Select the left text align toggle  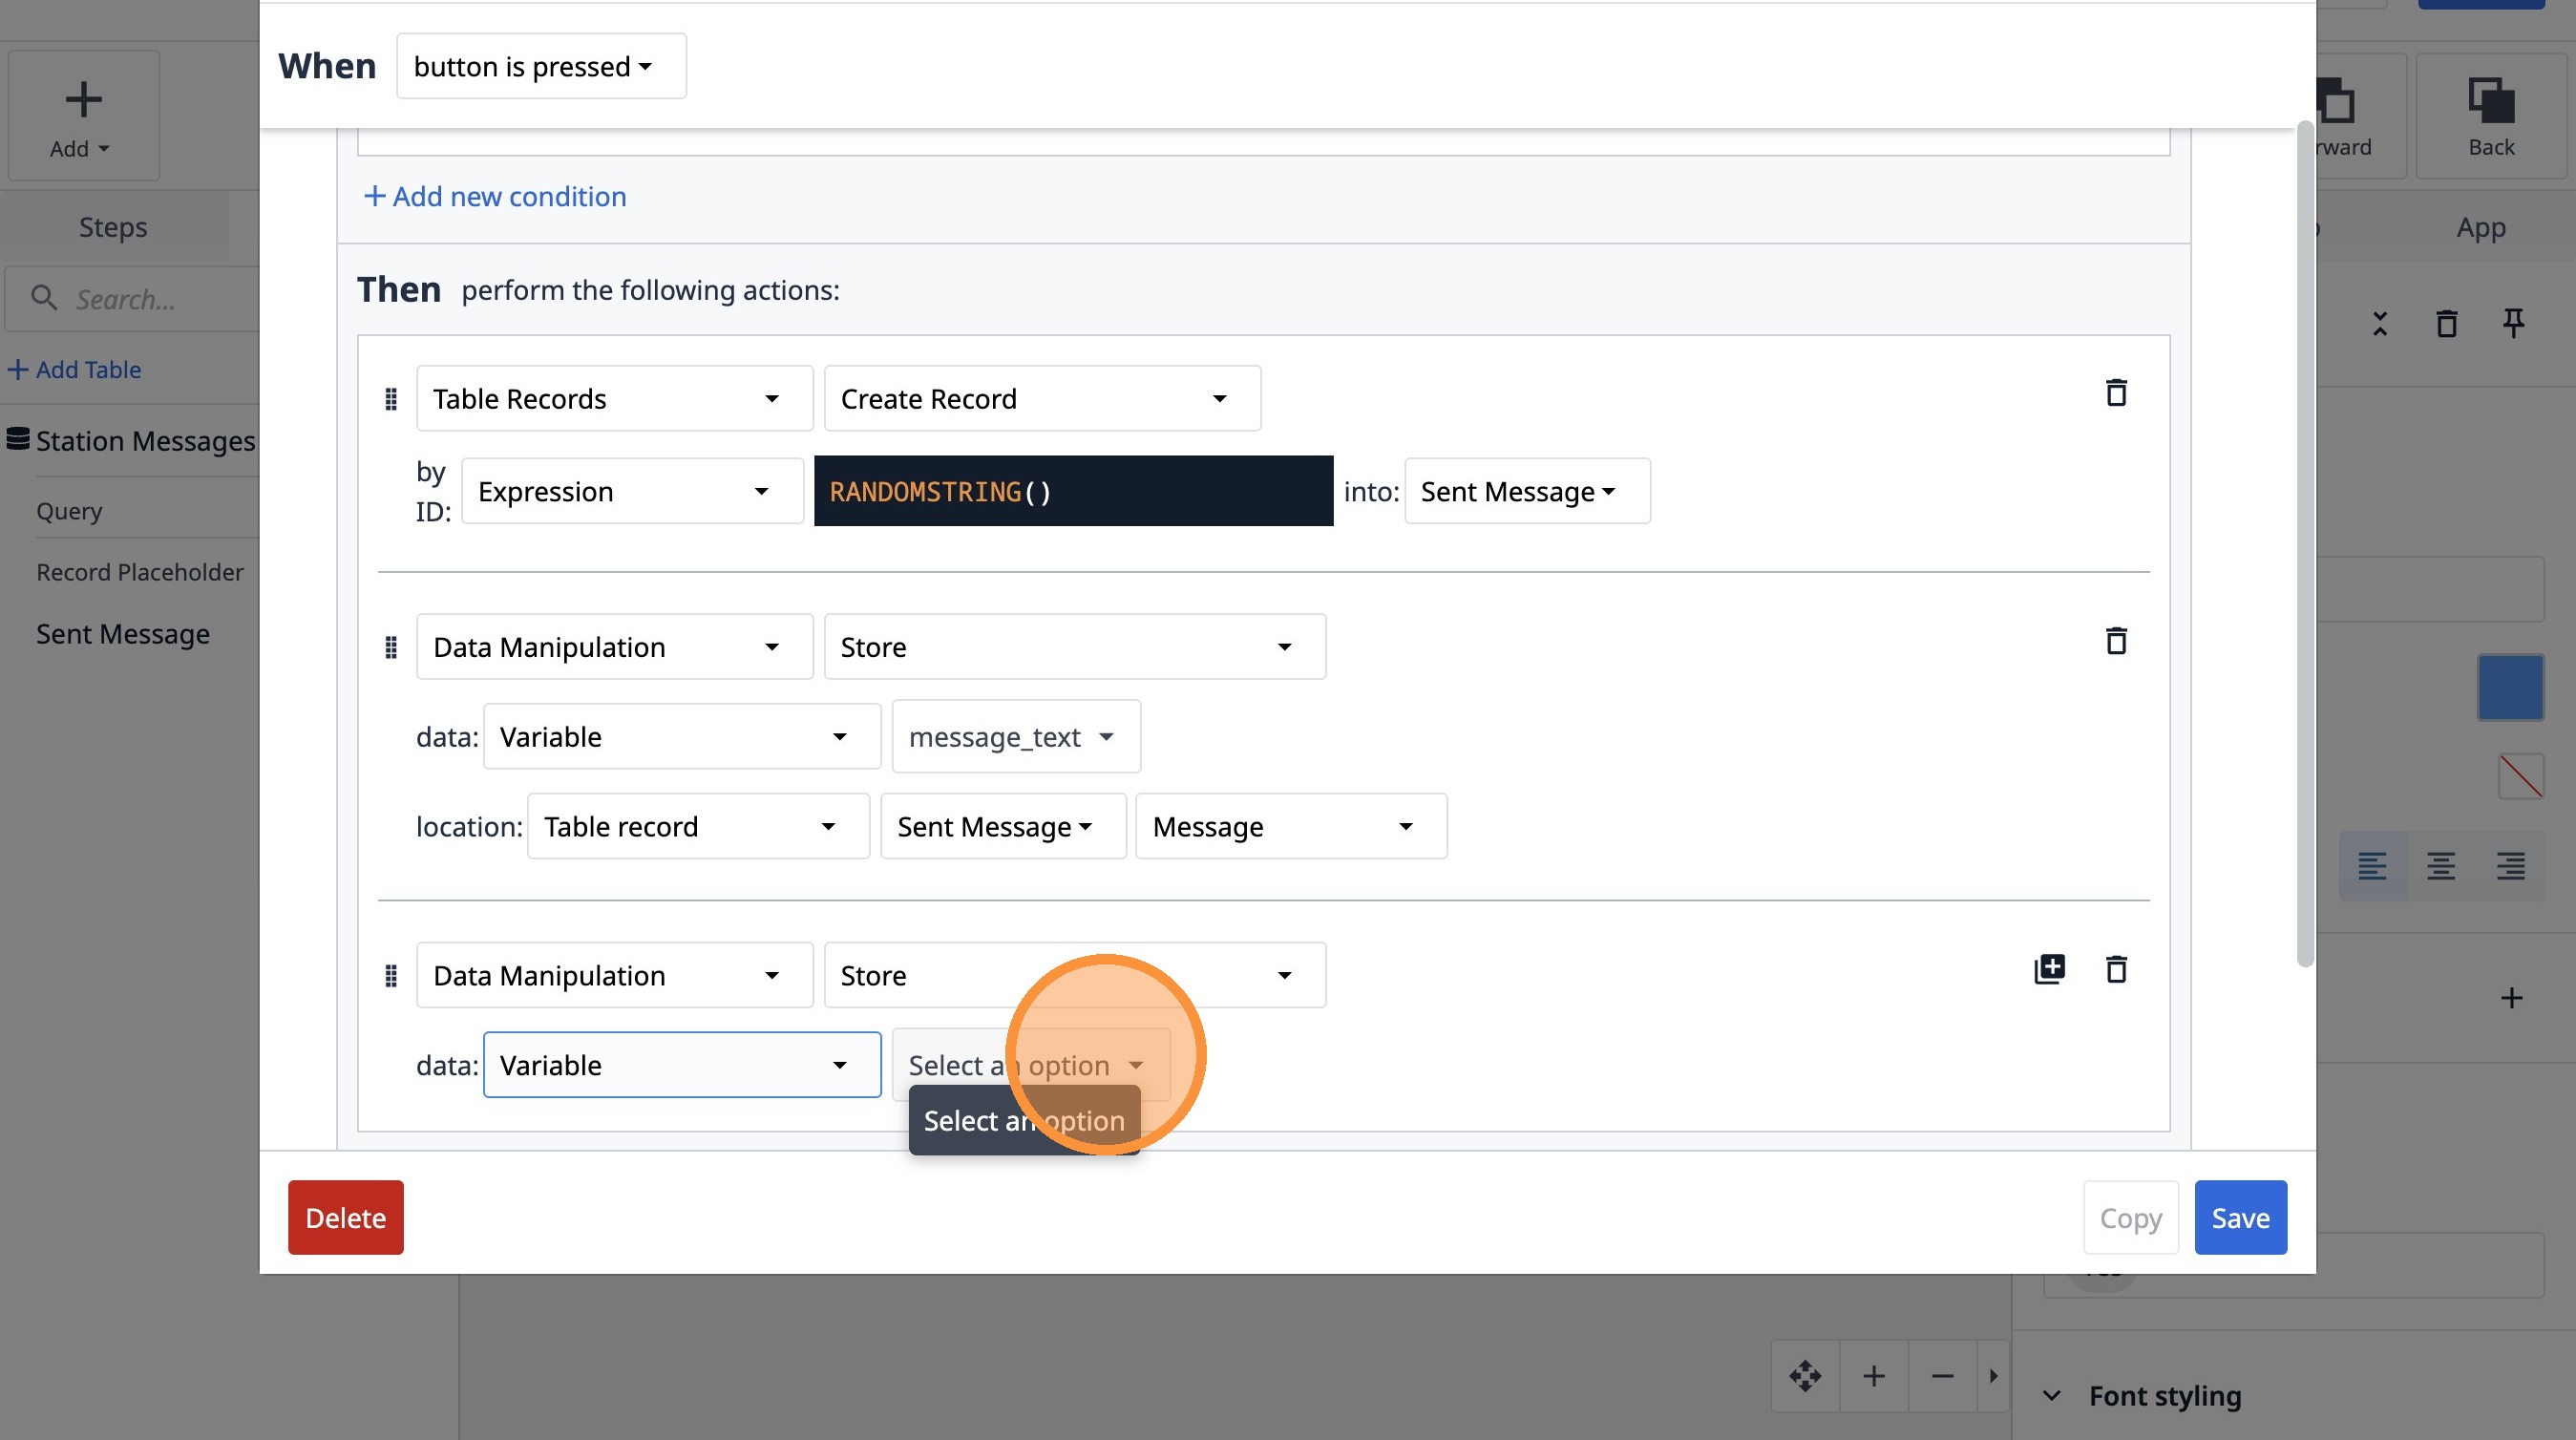[2372, 866]
